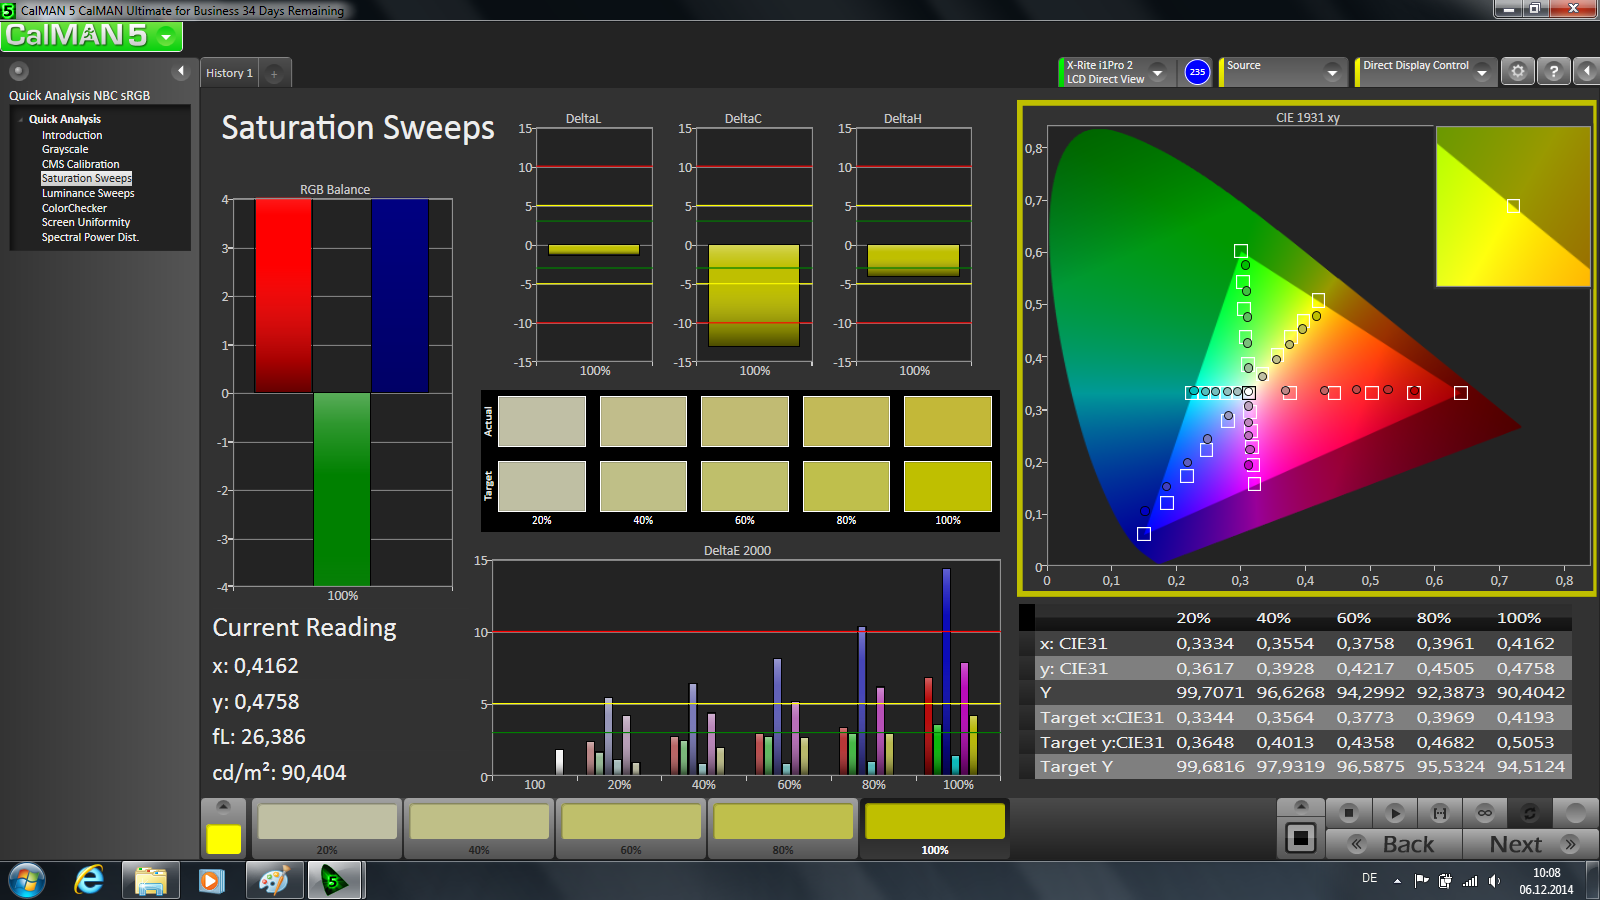1600x900 pixels.
Task: Go Back to the previous workflow page
Action: pos(1394,844)
